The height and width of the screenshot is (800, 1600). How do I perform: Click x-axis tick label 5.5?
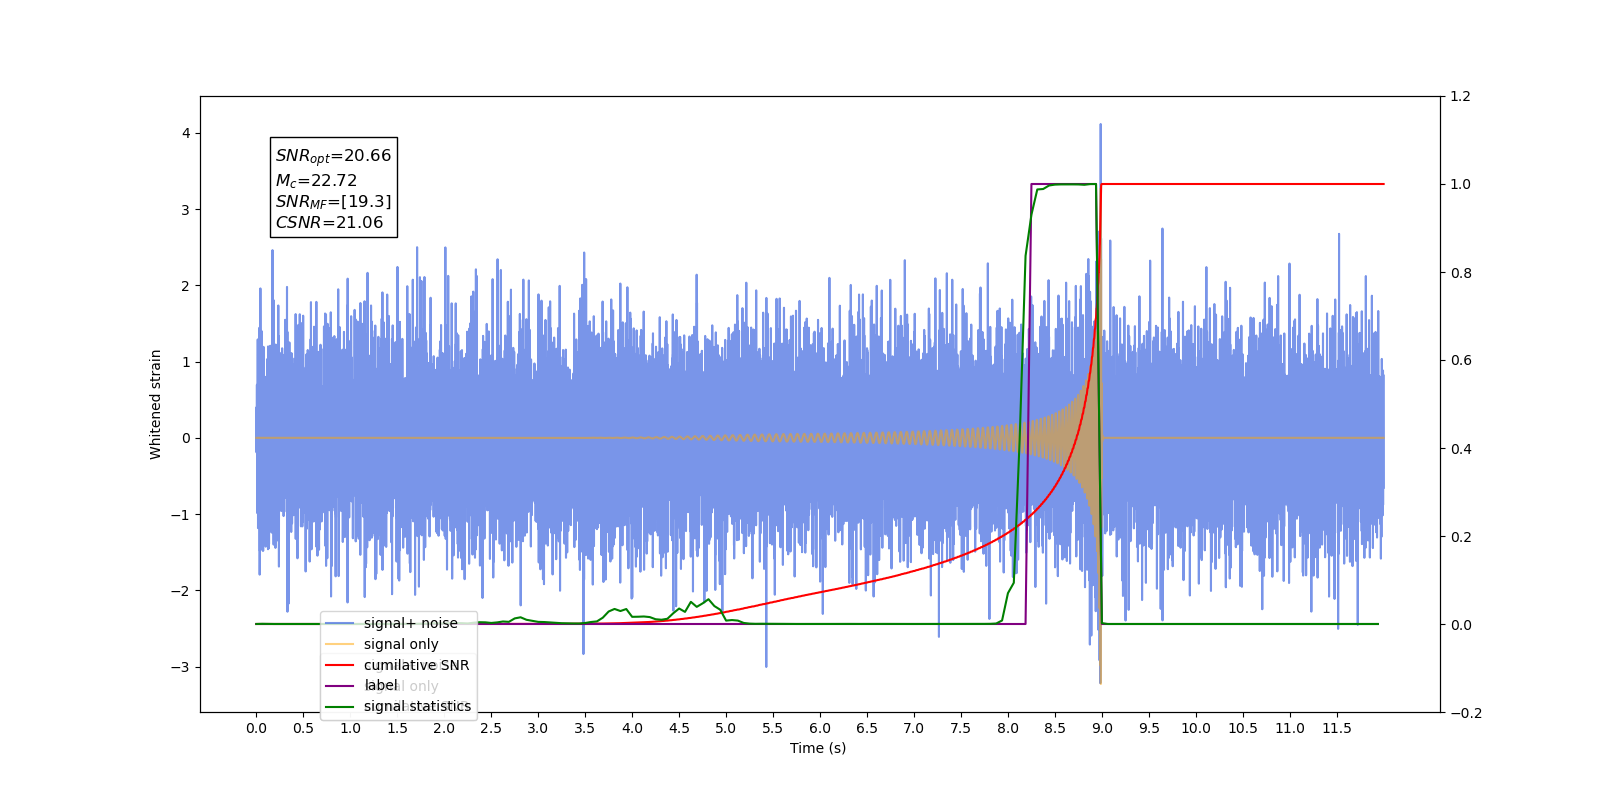(773, 728)
